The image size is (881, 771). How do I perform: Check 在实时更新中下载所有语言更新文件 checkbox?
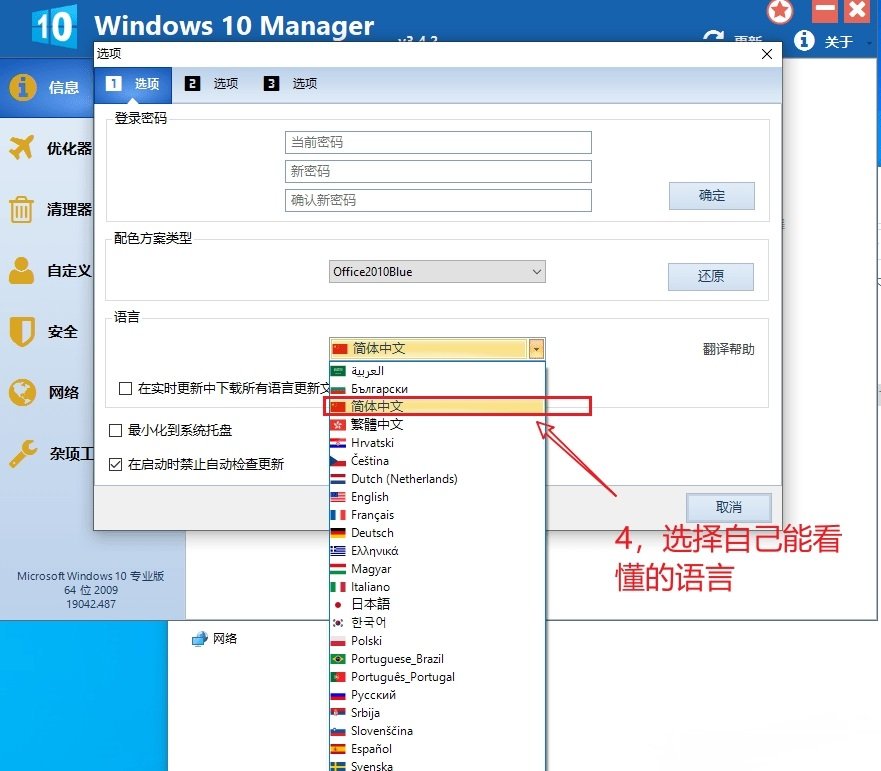[x=125, y=388]
